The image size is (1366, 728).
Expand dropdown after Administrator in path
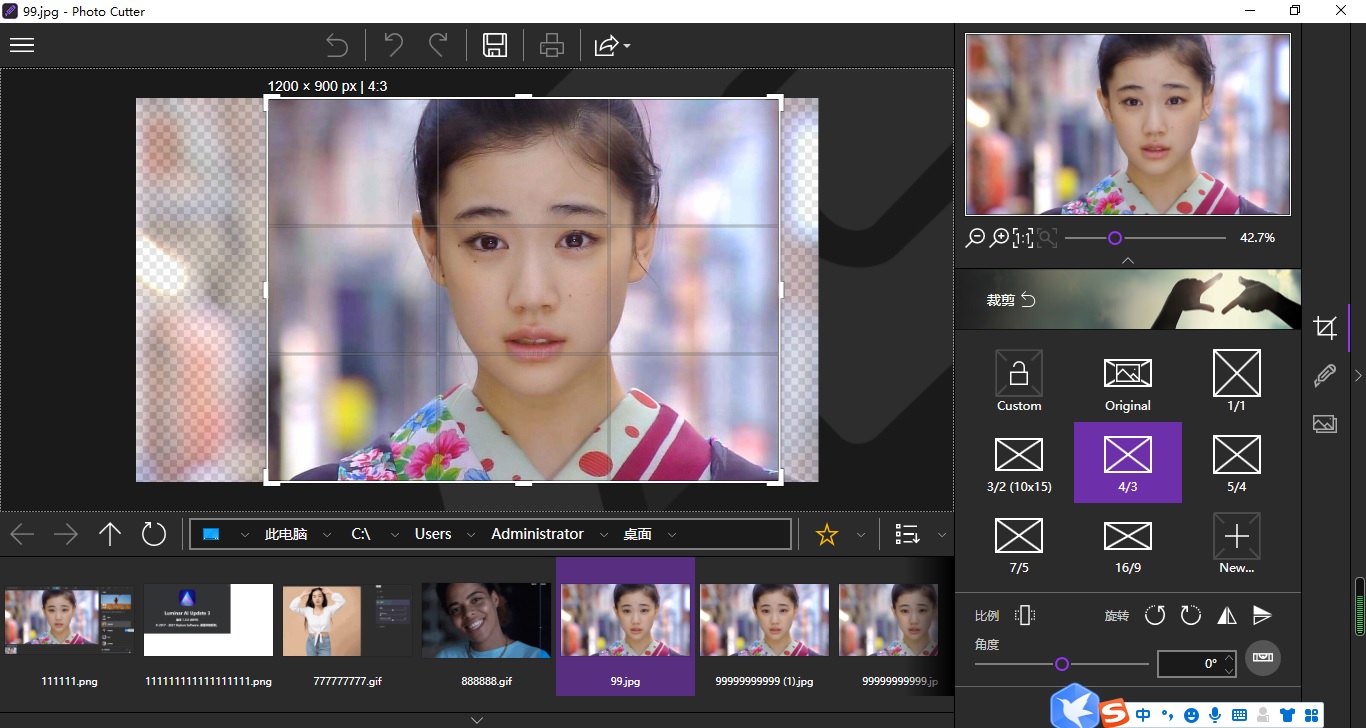[x=603, y=535]
